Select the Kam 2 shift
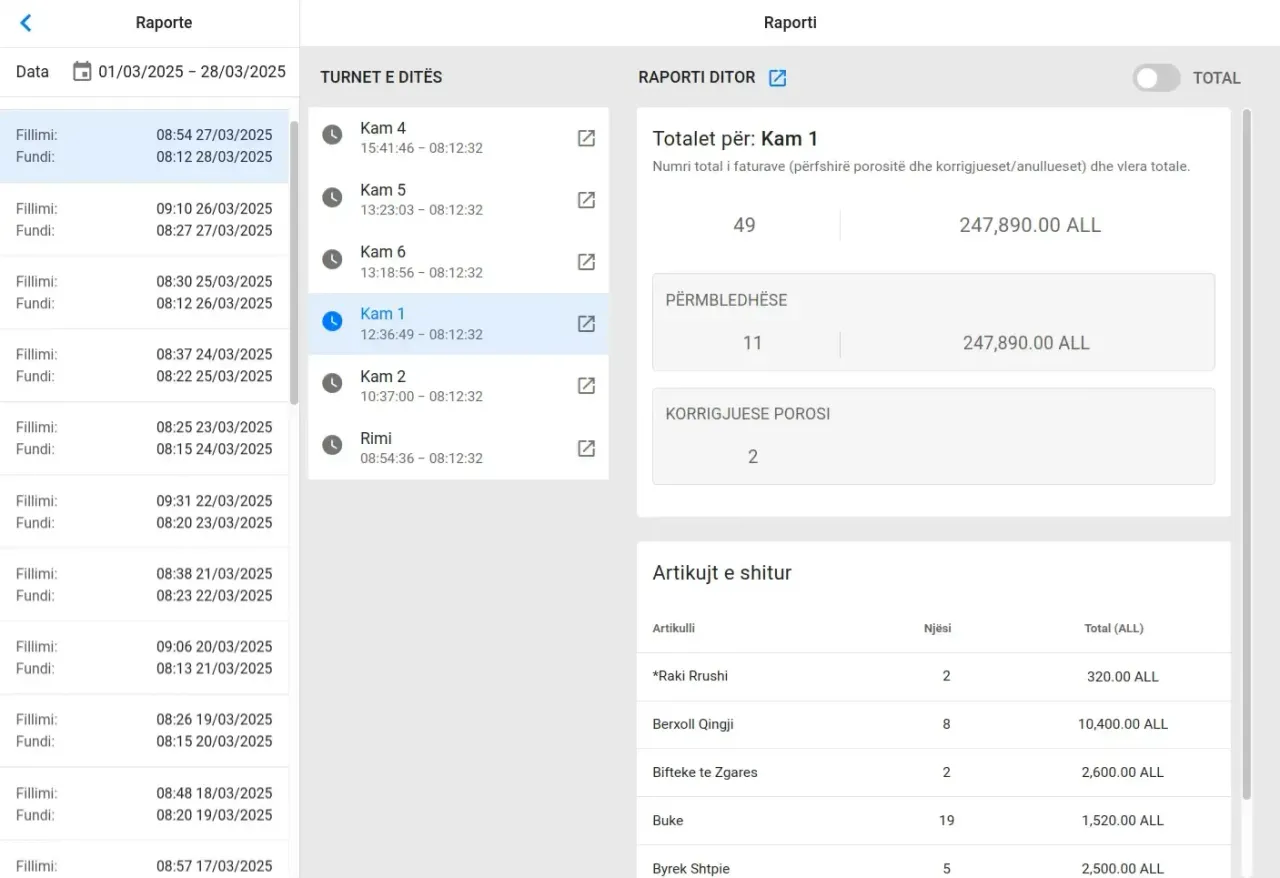 coord(458,386)
